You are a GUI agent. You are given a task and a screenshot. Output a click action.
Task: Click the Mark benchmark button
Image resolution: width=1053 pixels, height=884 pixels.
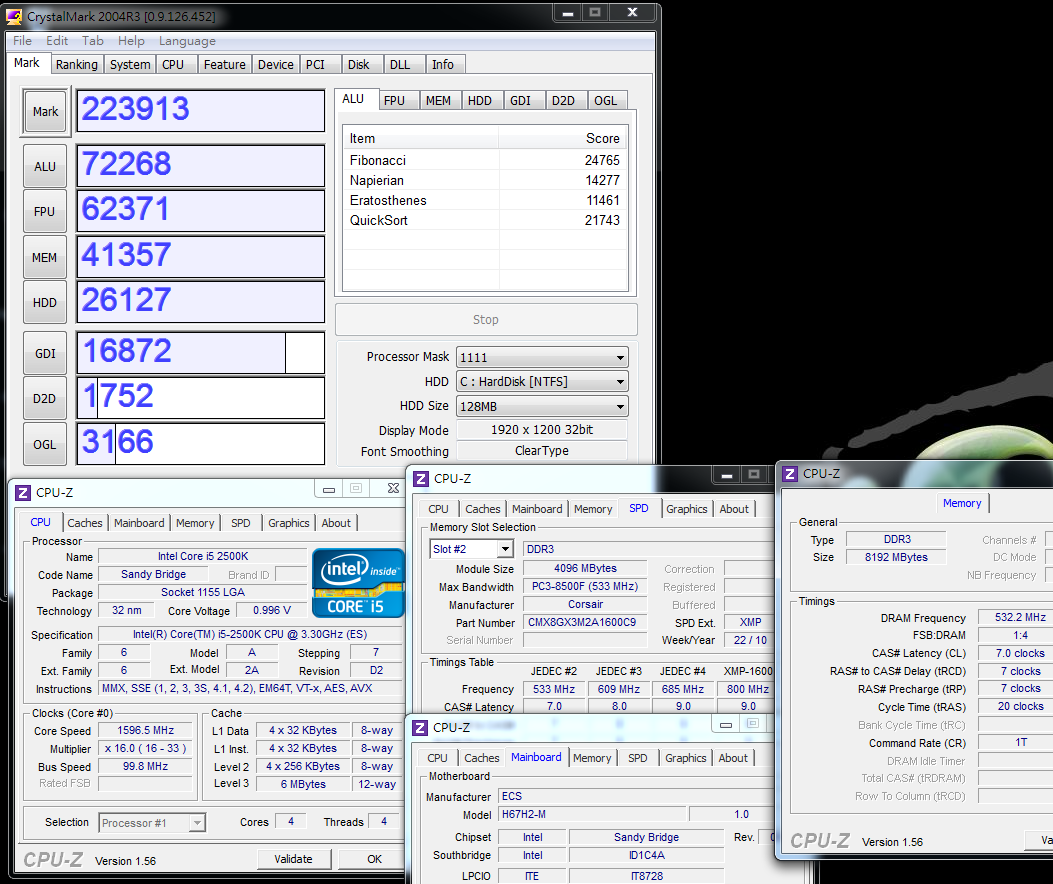45,112
